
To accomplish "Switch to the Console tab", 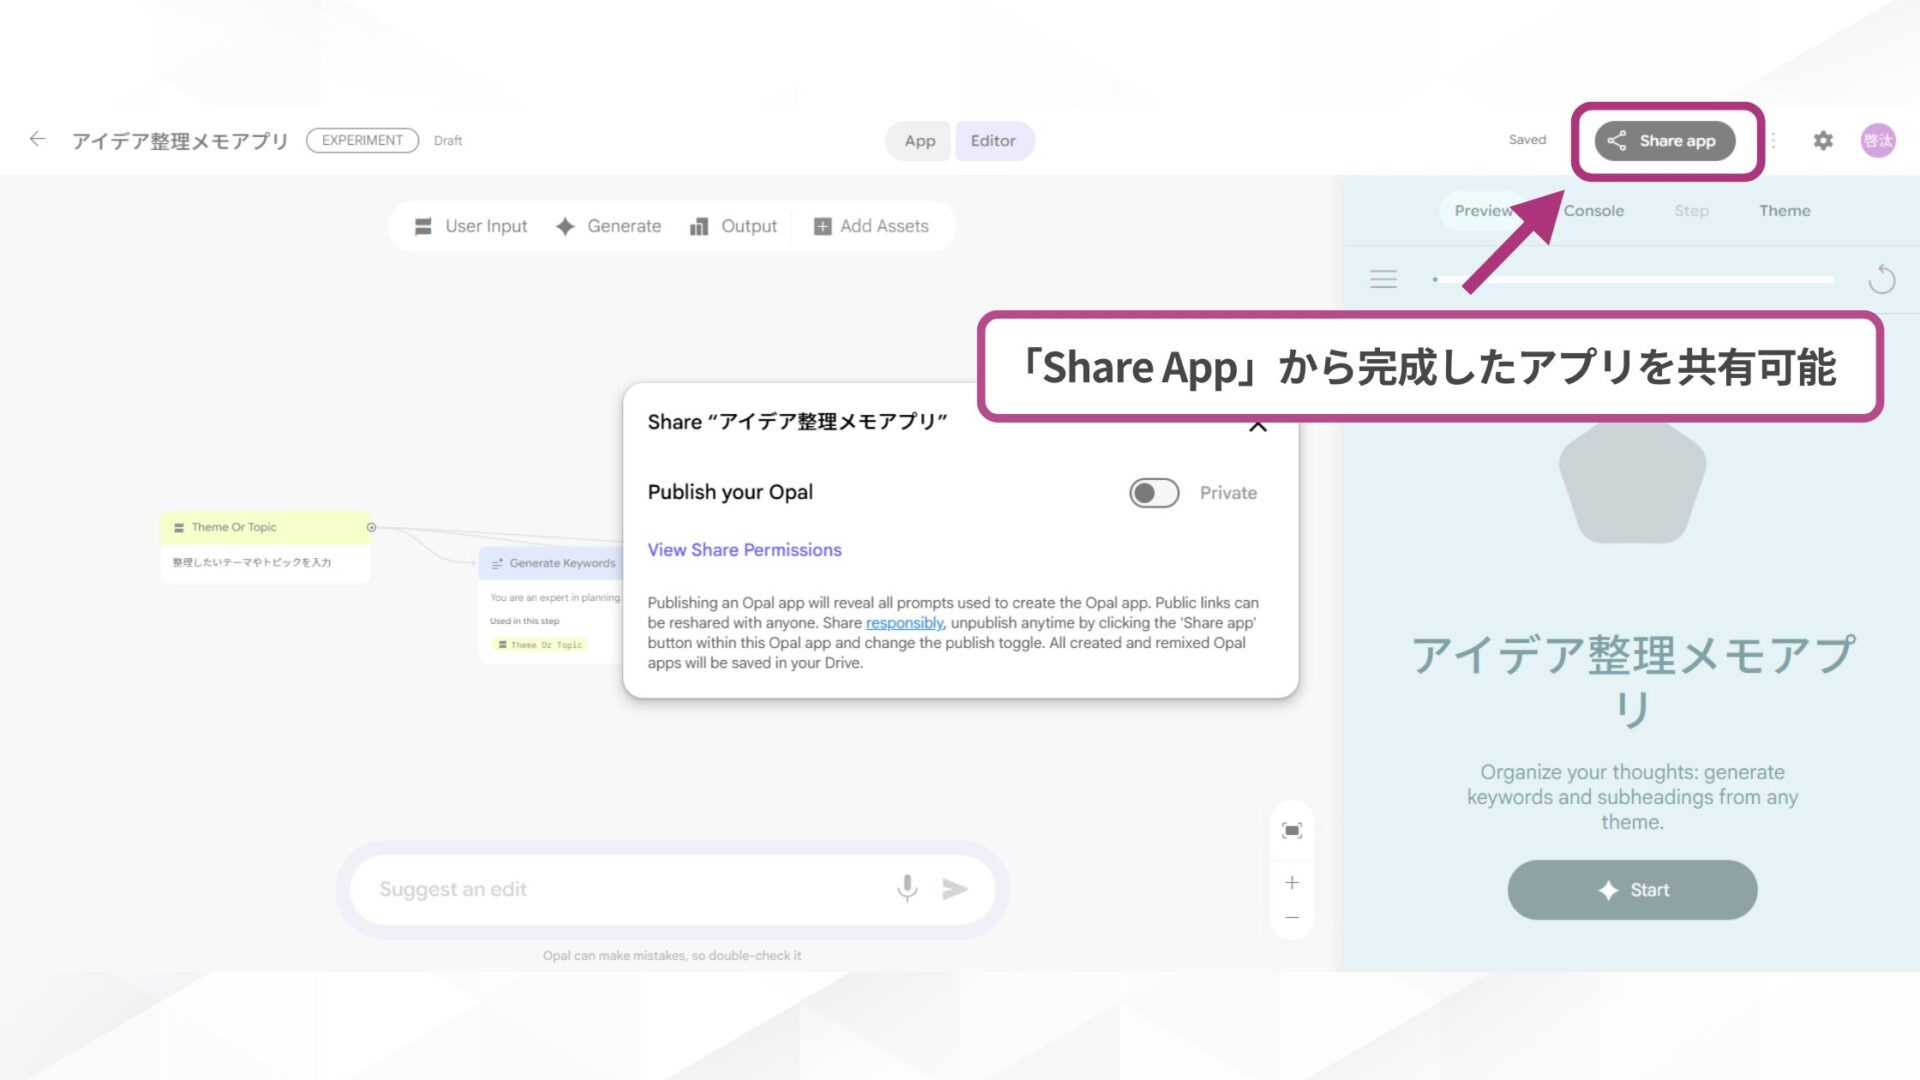I will (1593, 210).
